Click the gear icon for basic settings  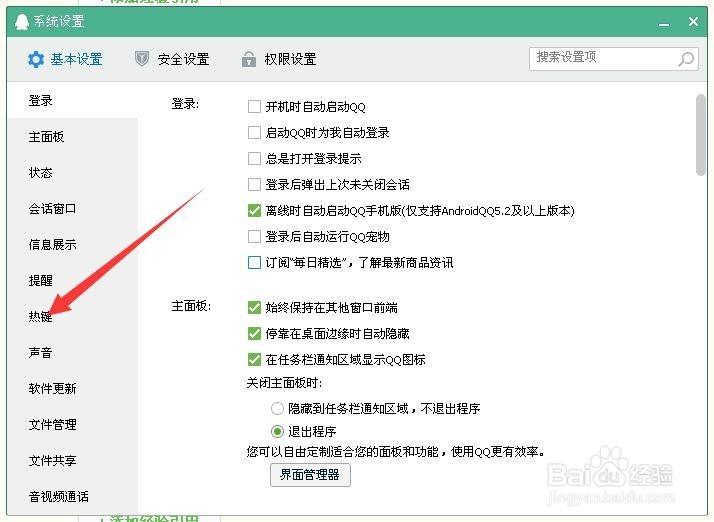pos(36,59)
